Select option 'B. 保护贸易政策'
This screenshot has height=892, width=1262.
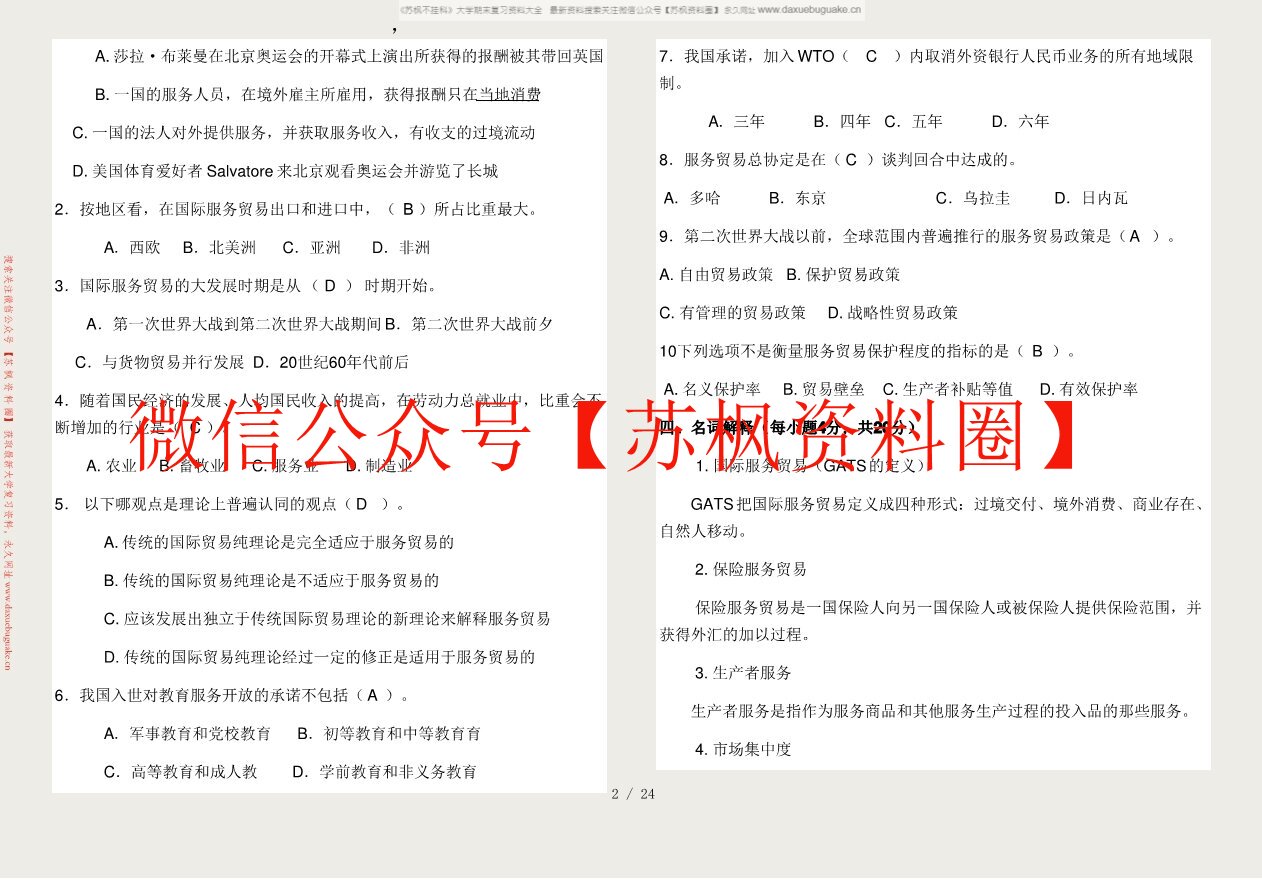pos(843,274)
